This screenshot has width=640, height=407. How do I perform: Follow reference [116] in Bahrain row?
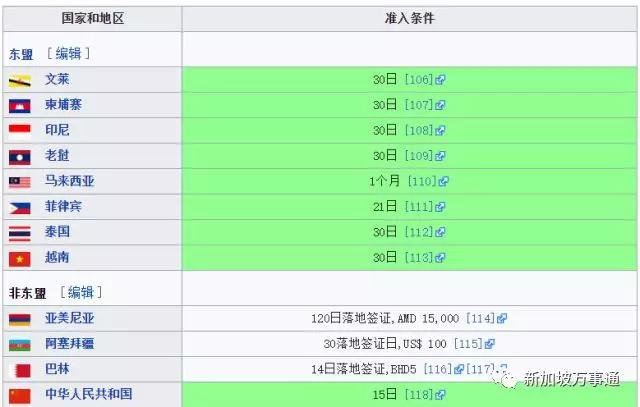coord(438,369)
